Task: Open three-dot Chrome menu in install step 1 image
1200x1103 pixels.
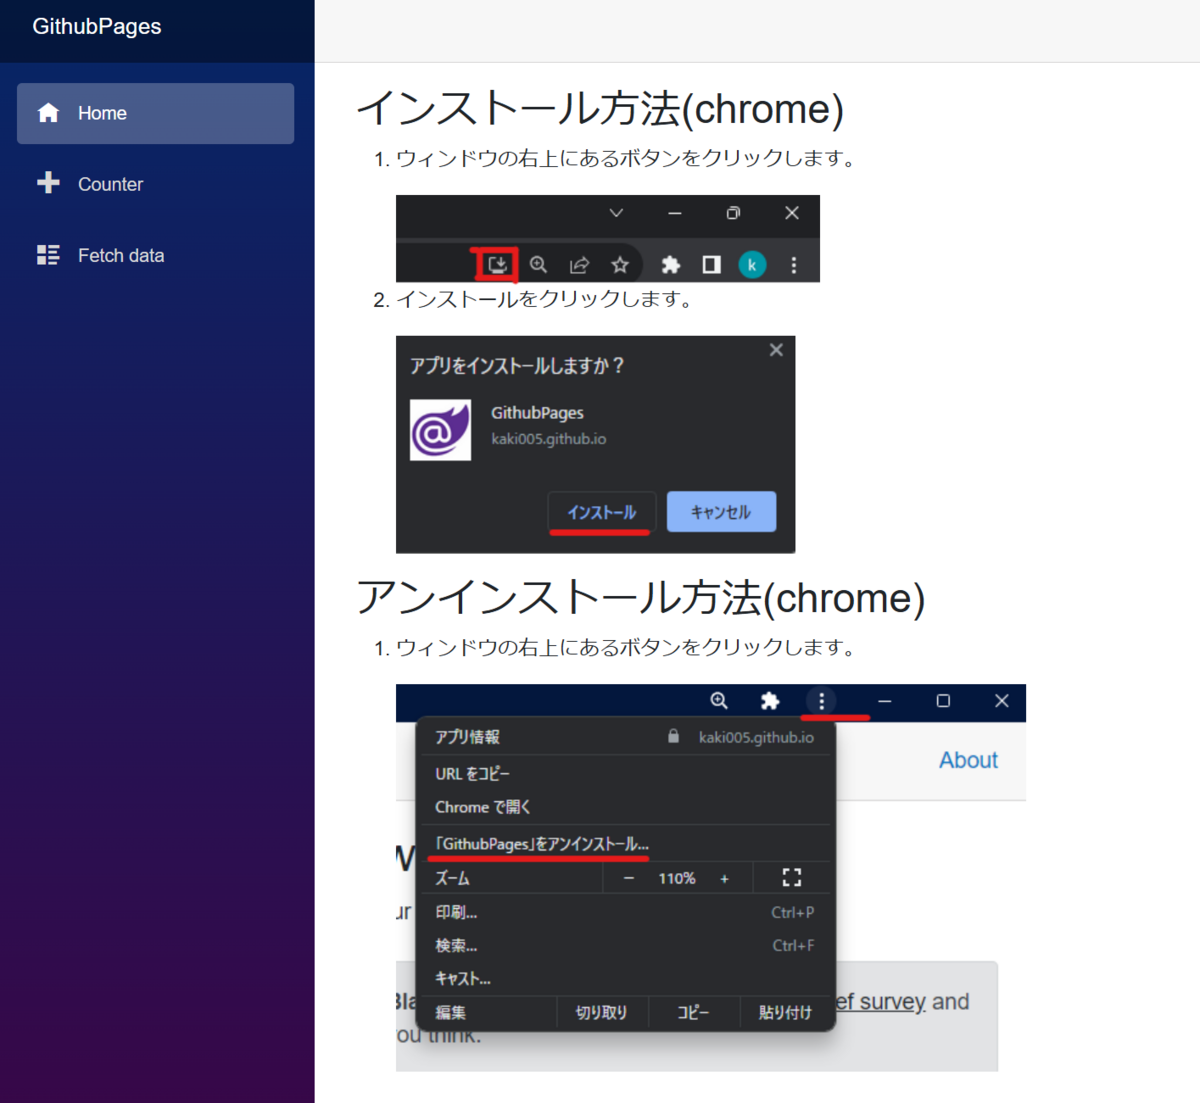Action: (794, 265)
